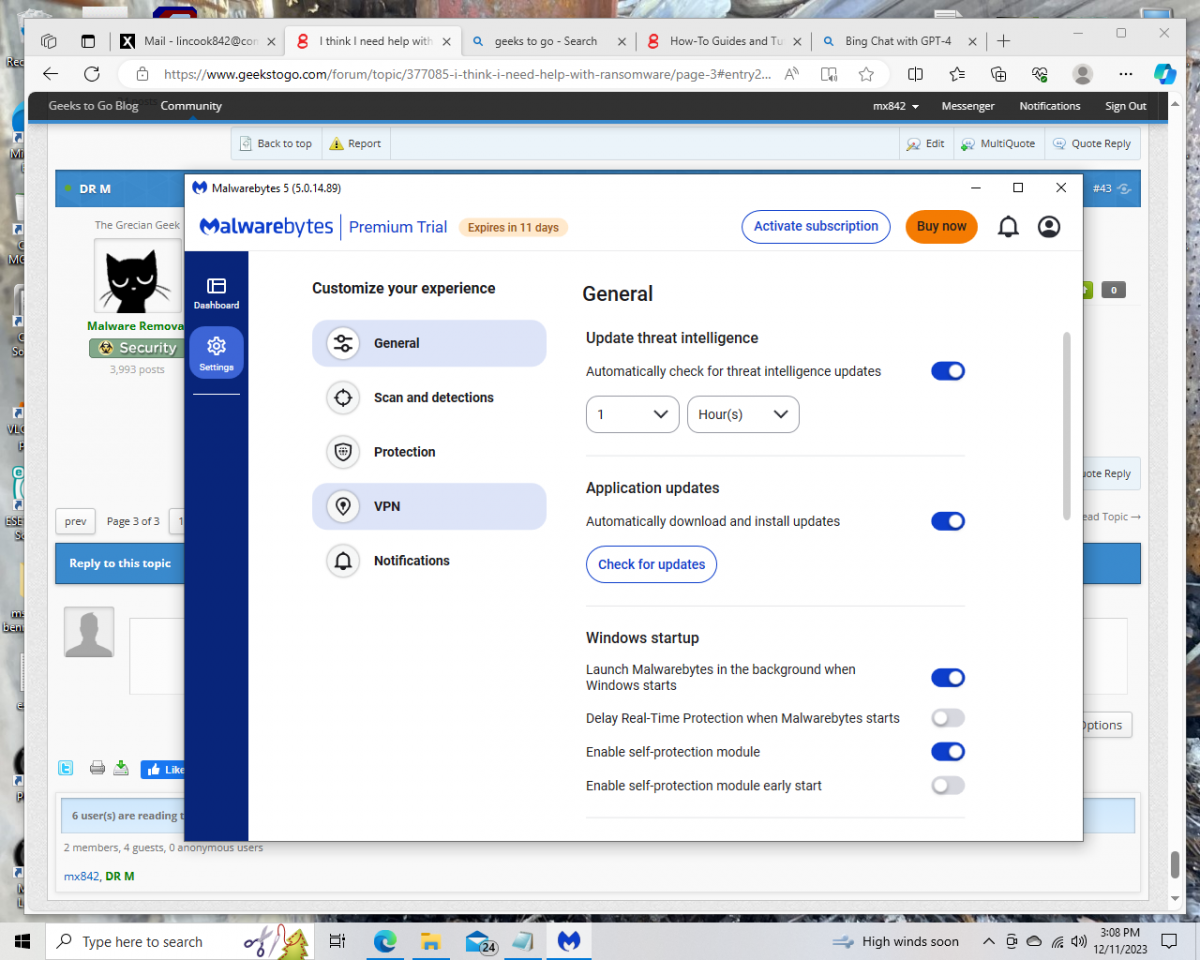The height and width of the screenshot is (960, 1200).
Task: Click the shield icon beside Protection
Action: click(343, 452)
